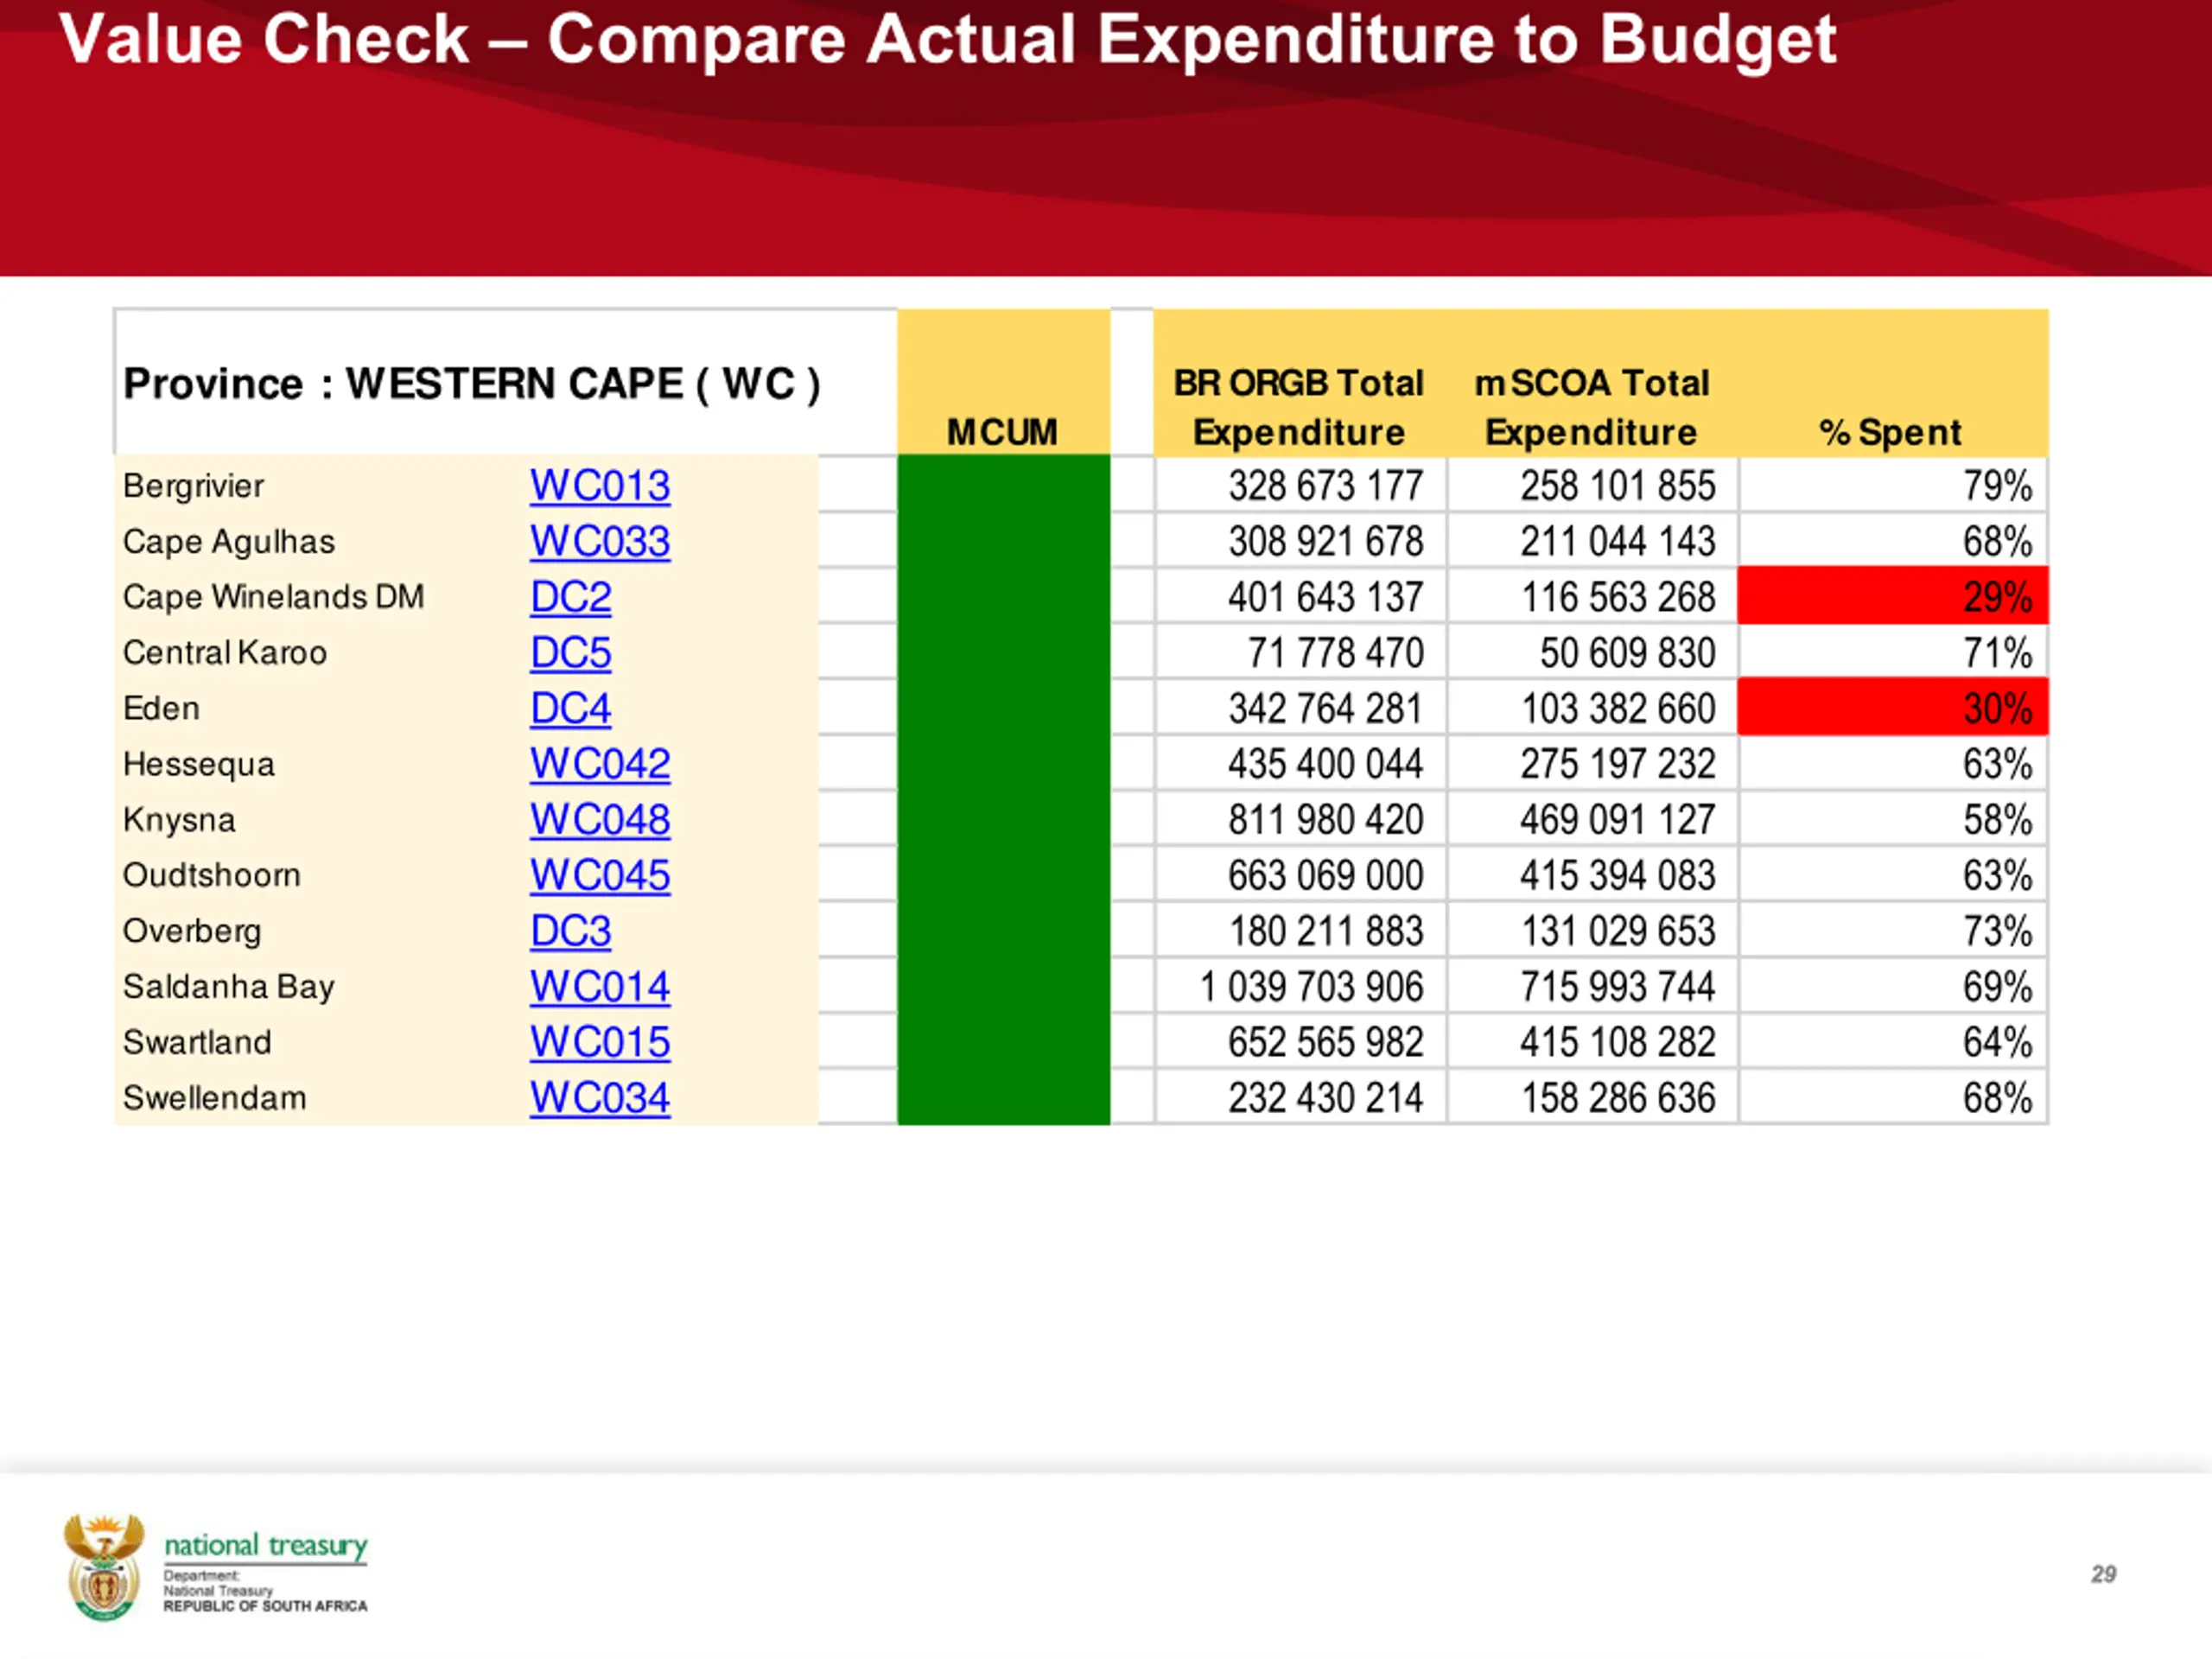
Task: Click the % Spent column header
Action: [1890, 433]
